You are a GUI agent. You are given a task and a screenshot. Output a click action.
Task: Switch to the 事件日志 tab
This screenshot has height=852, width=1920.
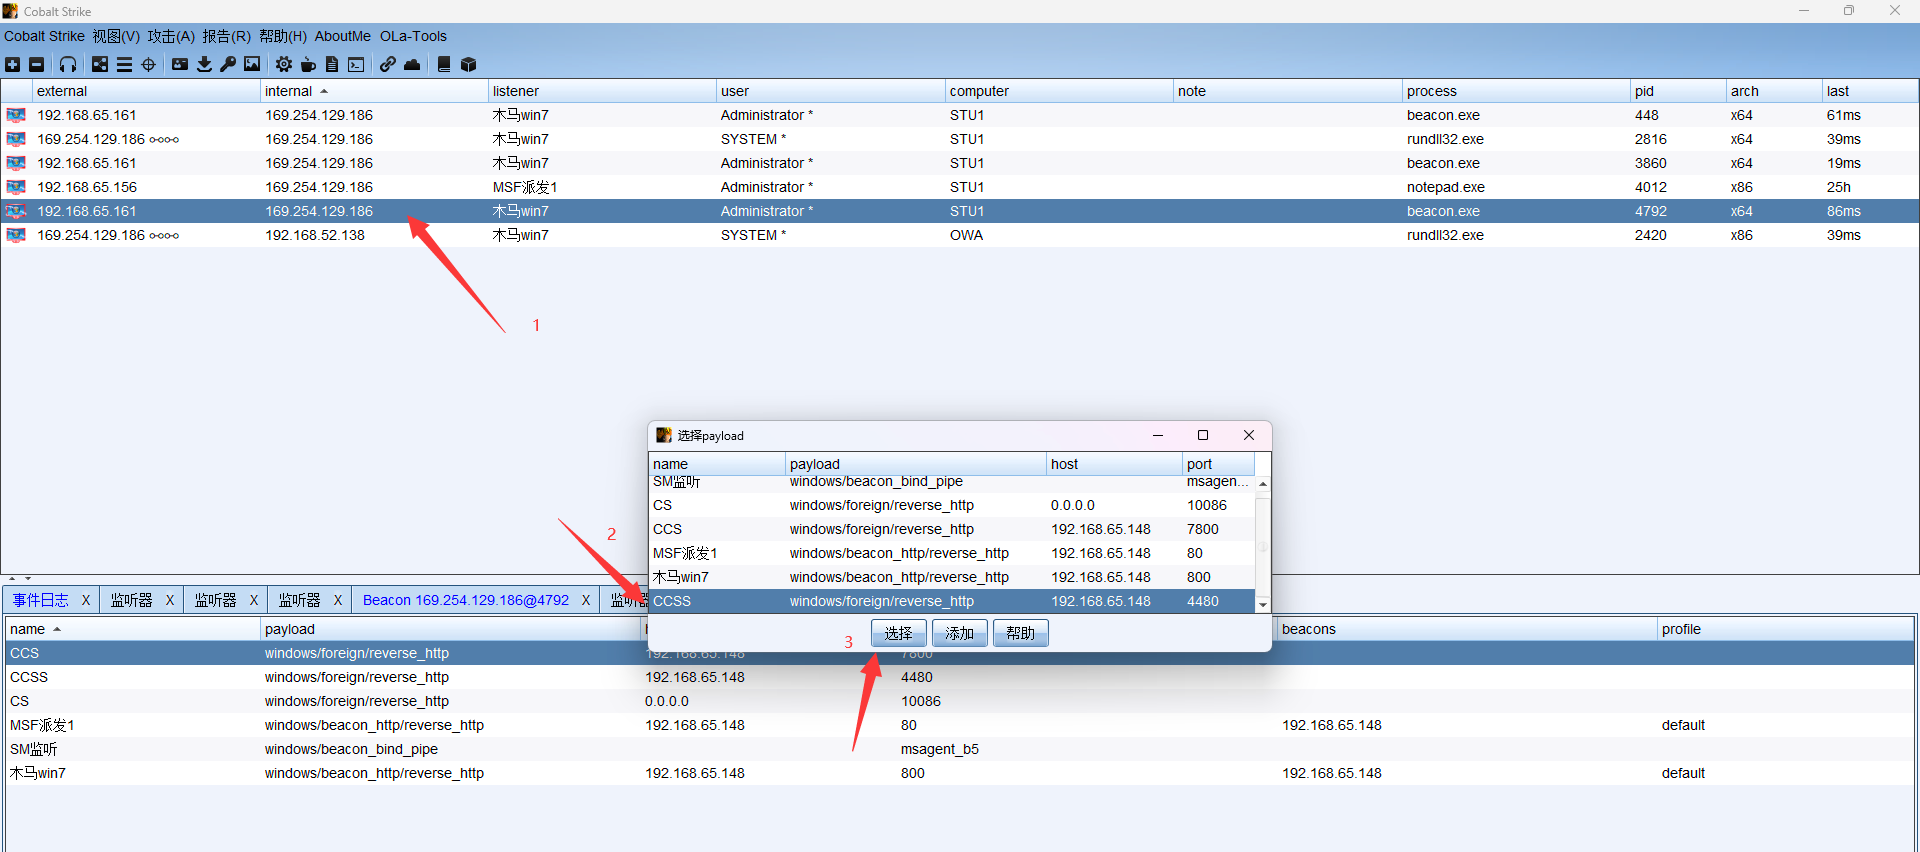point(41,600)
